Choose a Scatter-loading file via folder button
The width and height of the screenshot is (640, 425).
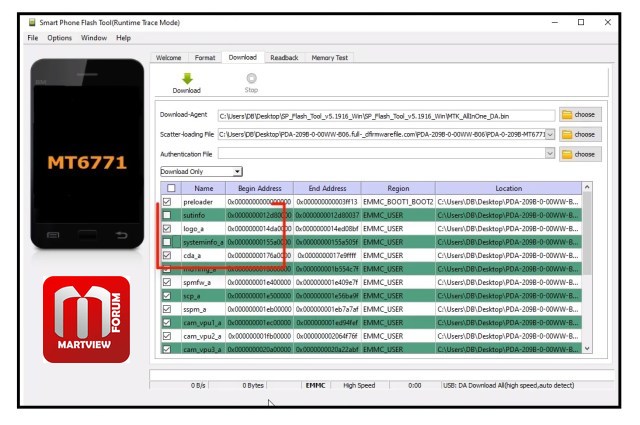point(580,134)
